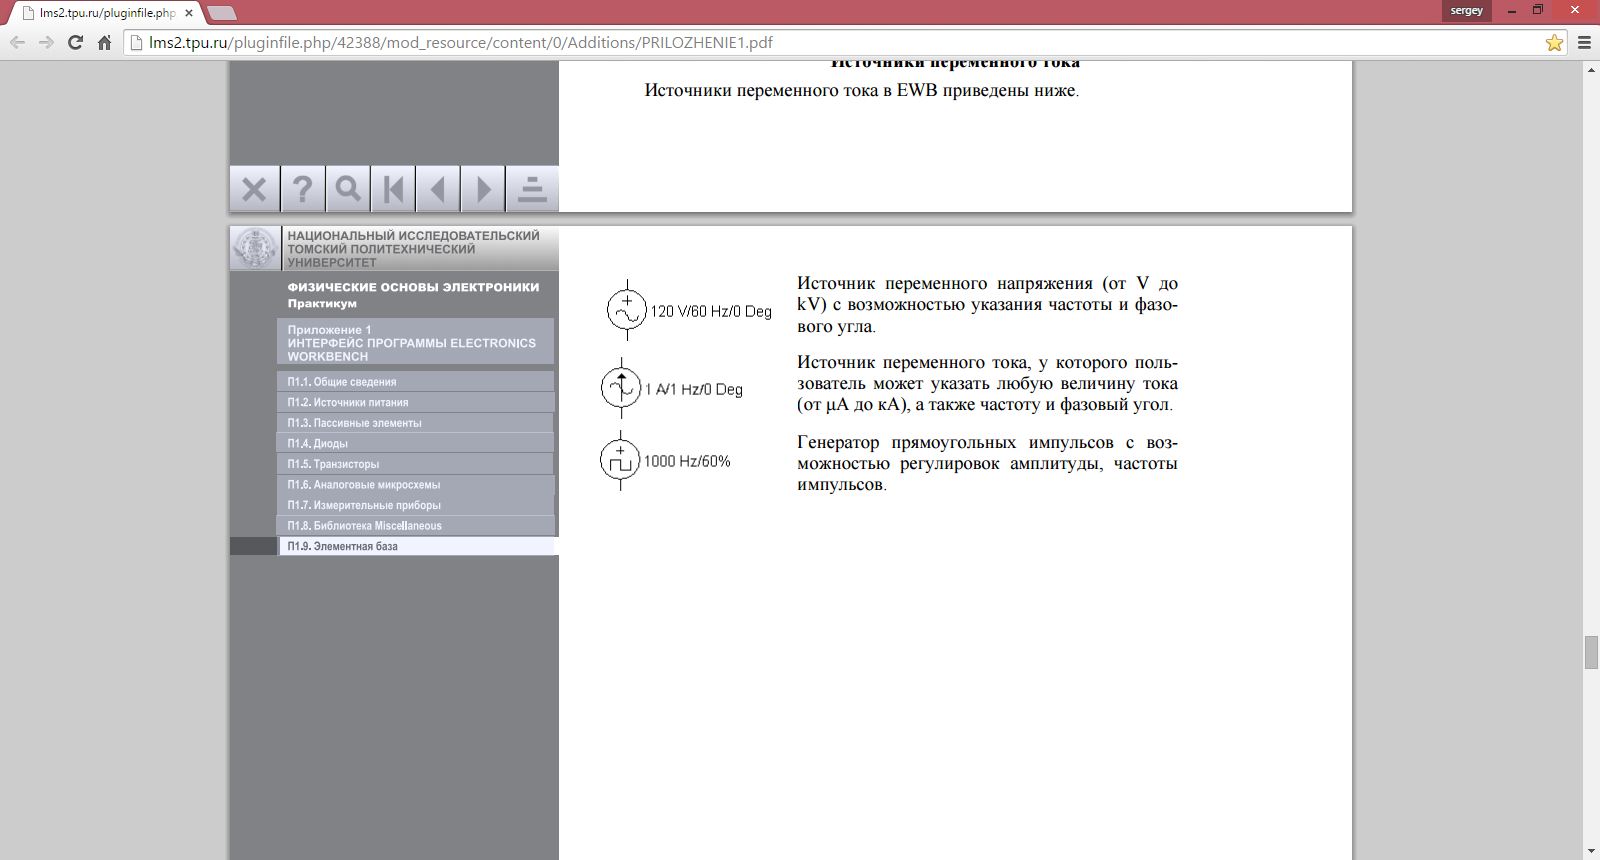This screenshot has height=860, width=1600.
Task: Click the 120 V/60 Hz/0 Deg label
Action: pos(711,311)
